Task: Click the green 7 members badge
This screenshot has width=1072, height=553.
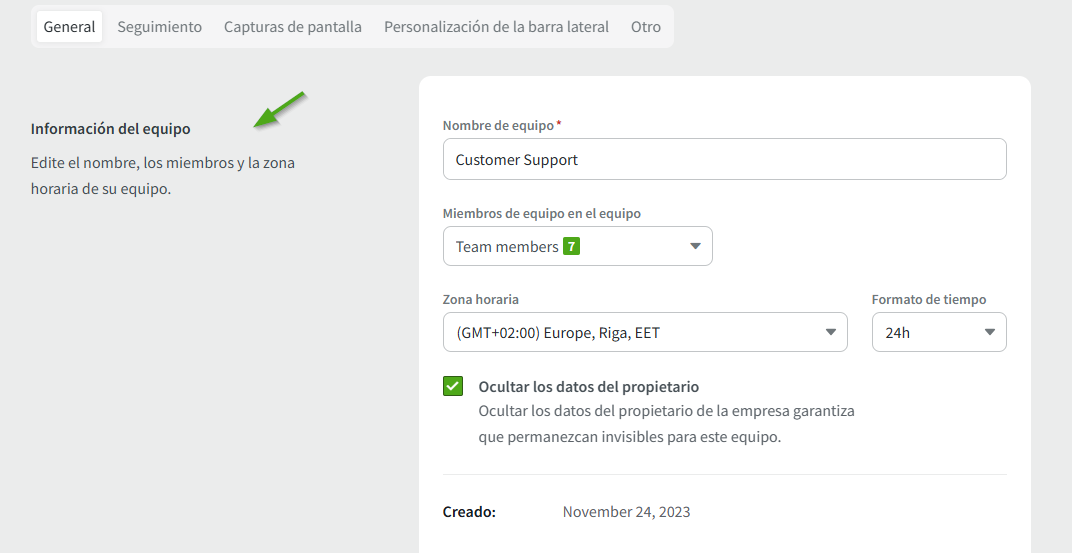Action: click(571, 246)
